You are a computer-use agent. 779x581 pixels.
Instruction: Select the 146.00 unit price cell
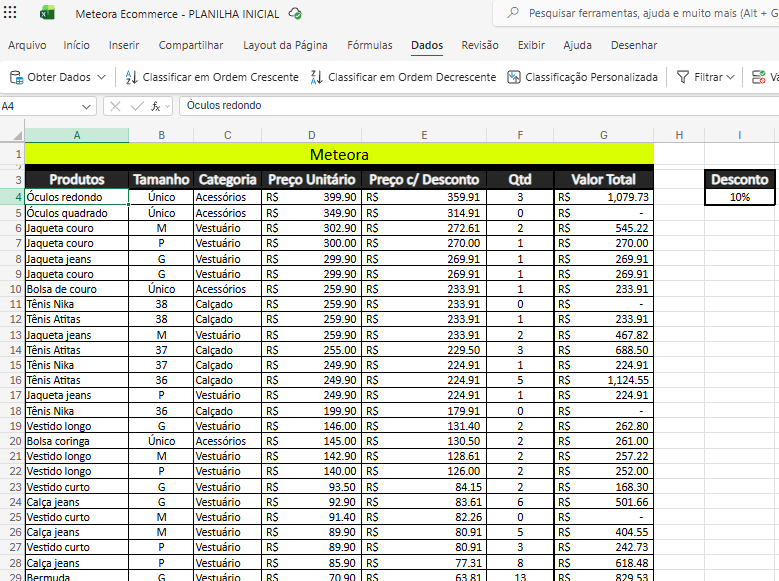click(x=312, y=426)
